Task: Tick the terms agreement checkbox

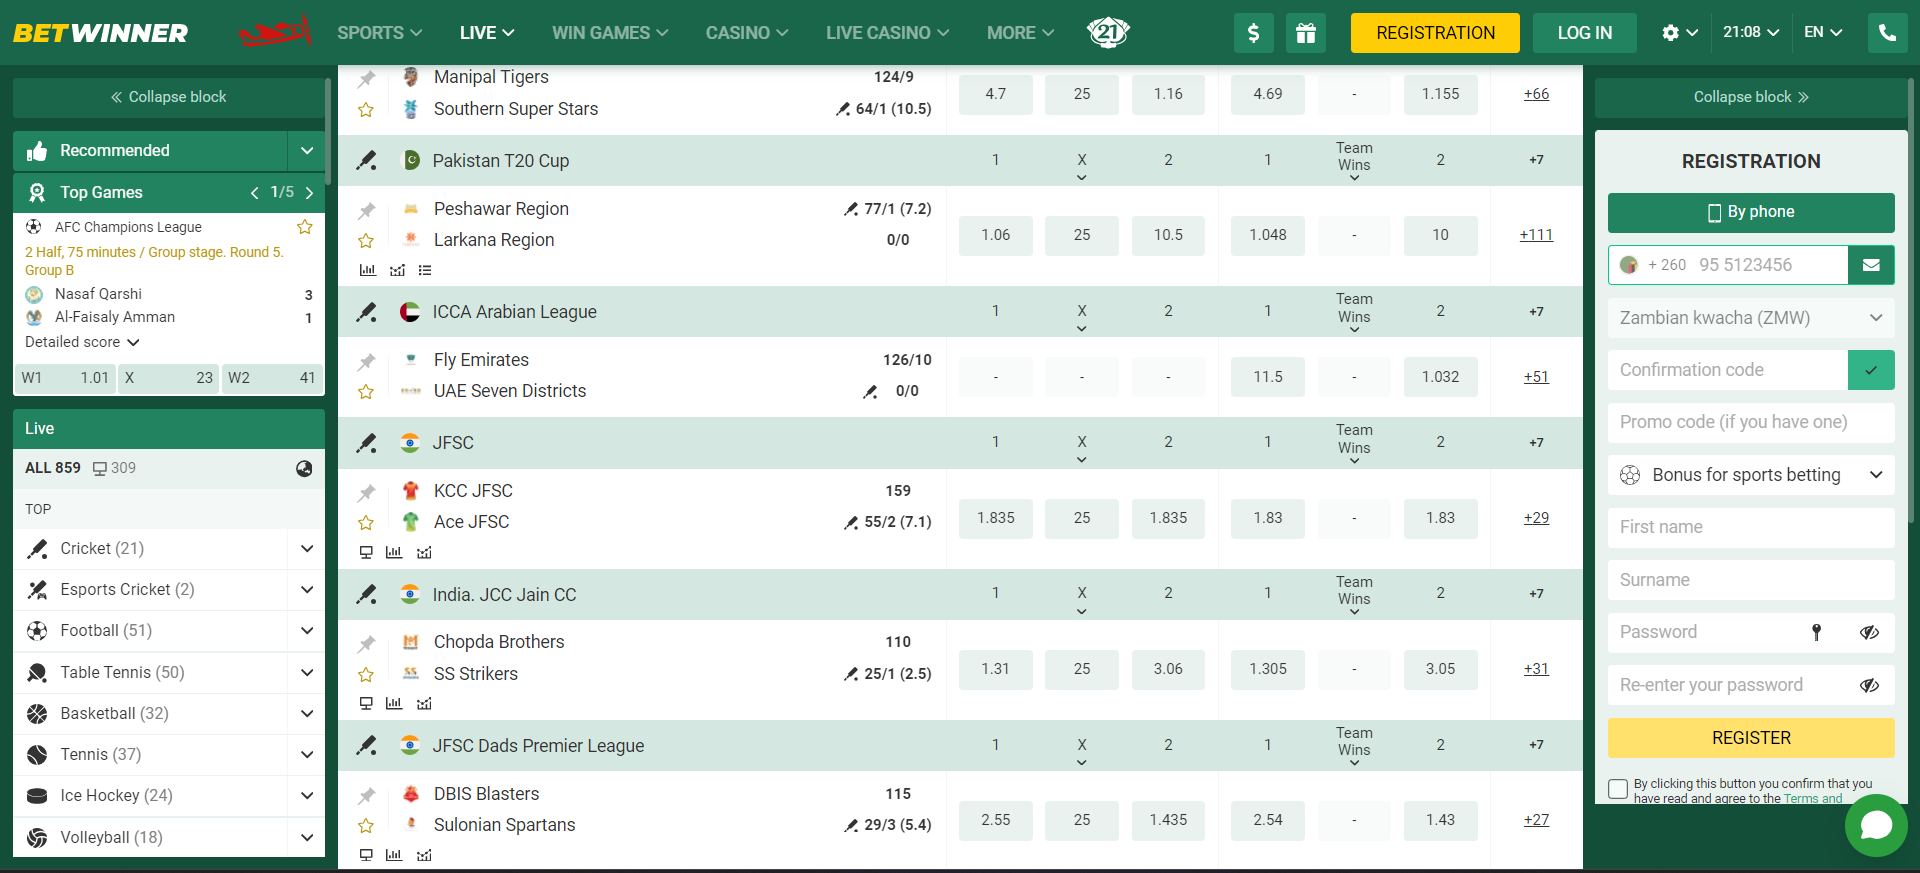Action: click(1618, 789)
